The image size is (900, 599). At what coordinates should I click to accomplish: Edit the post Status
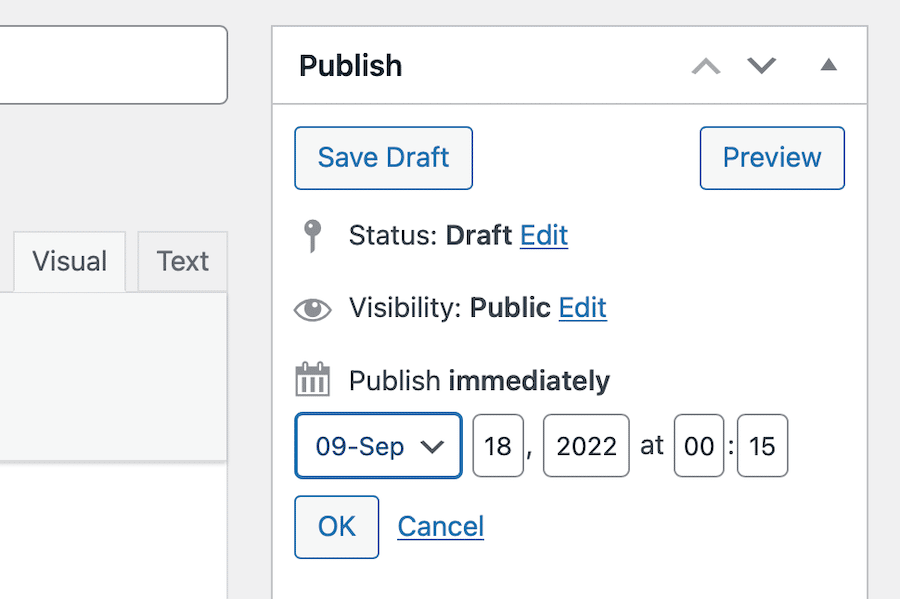pyautogui.click(x=544, y=236)
